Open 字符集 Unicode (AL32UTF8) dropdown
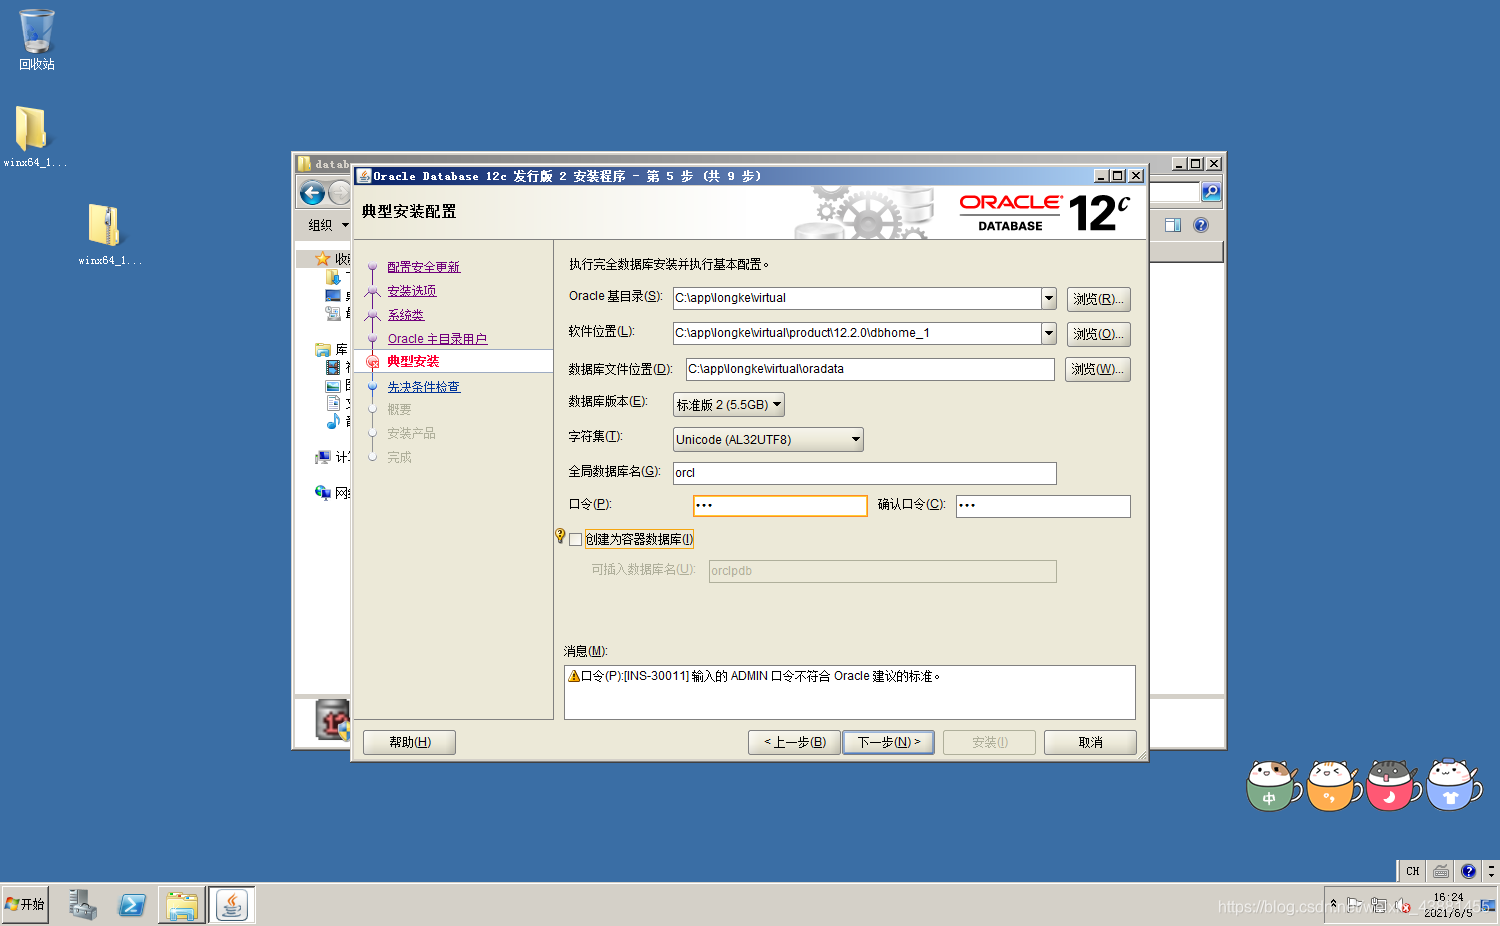This screenshot has height=926, width=1500. click(768, 439)
